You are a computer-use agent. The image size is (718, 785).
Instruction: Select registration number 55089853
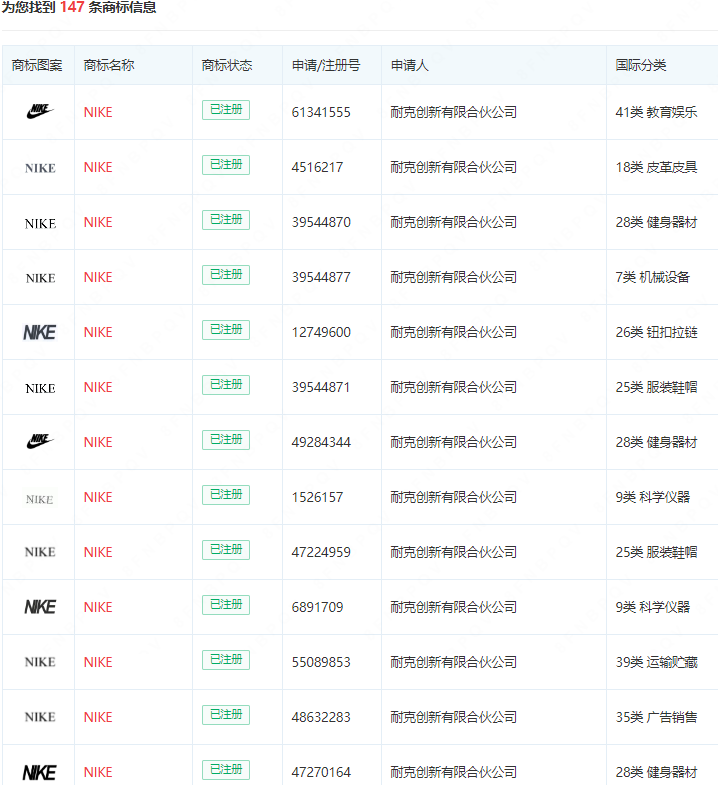click(321, 662)
